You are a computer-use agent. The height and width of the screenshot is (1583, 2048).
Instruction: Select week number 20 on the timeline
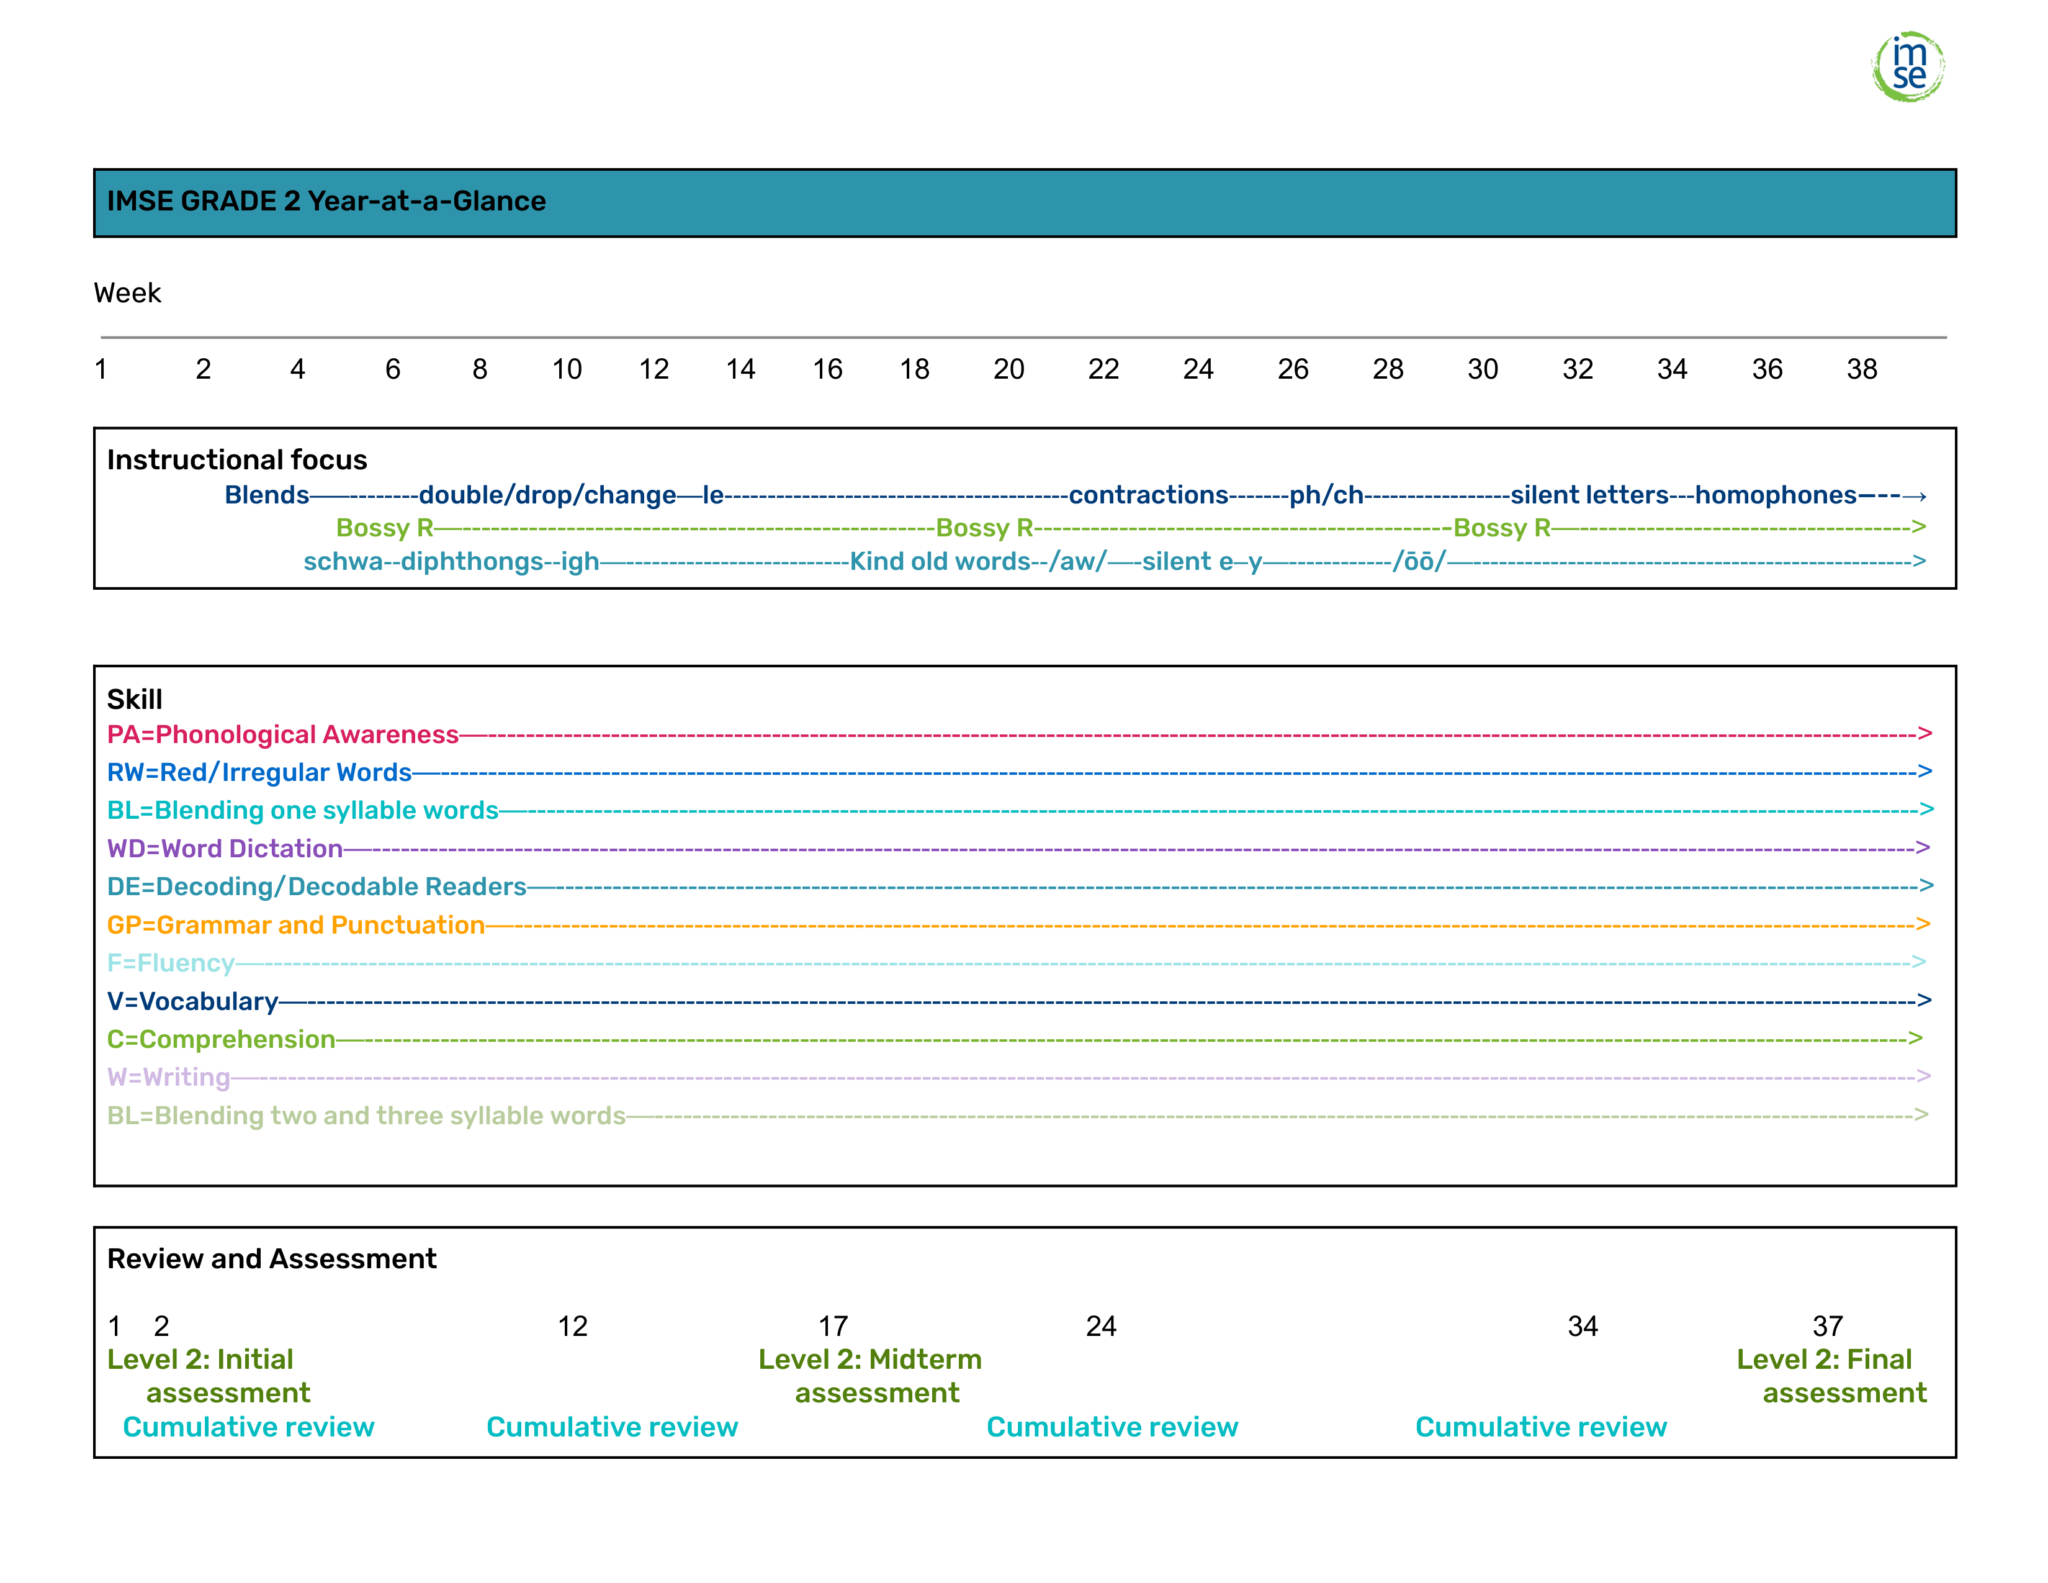pyautogui.click(x=1009, y=369)
